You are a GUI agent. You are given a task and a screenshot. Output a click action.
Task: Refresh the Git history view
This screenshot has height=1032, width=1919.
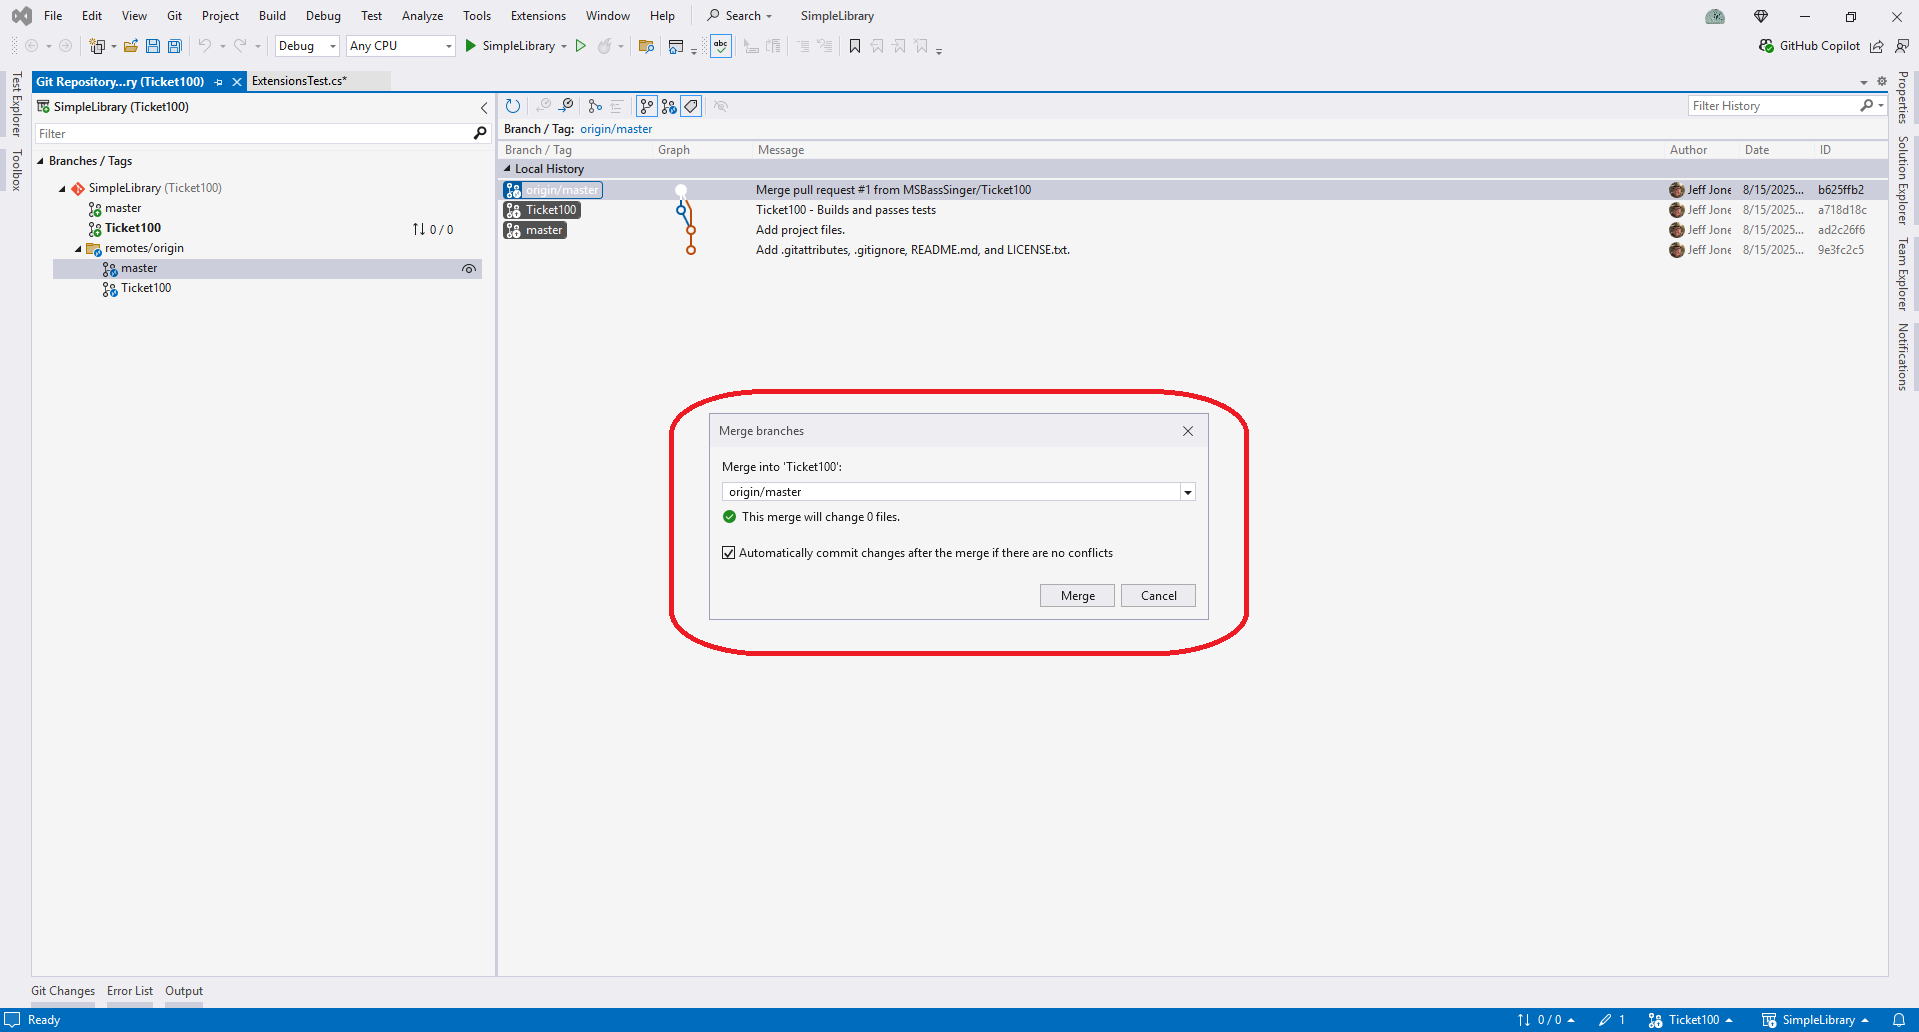(513, 106)
